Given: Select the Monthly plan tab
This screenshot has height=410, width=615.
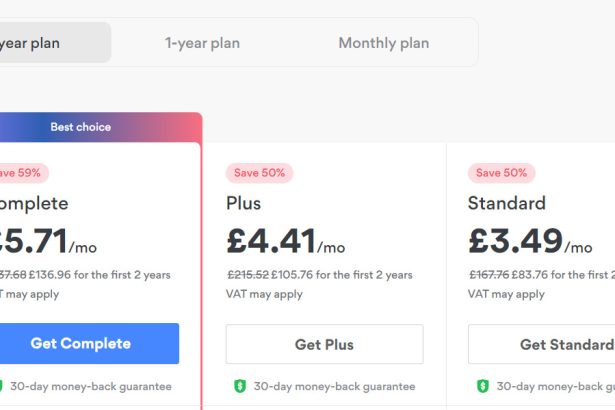Looking at the screenshot, I should (x=383, y=43).
